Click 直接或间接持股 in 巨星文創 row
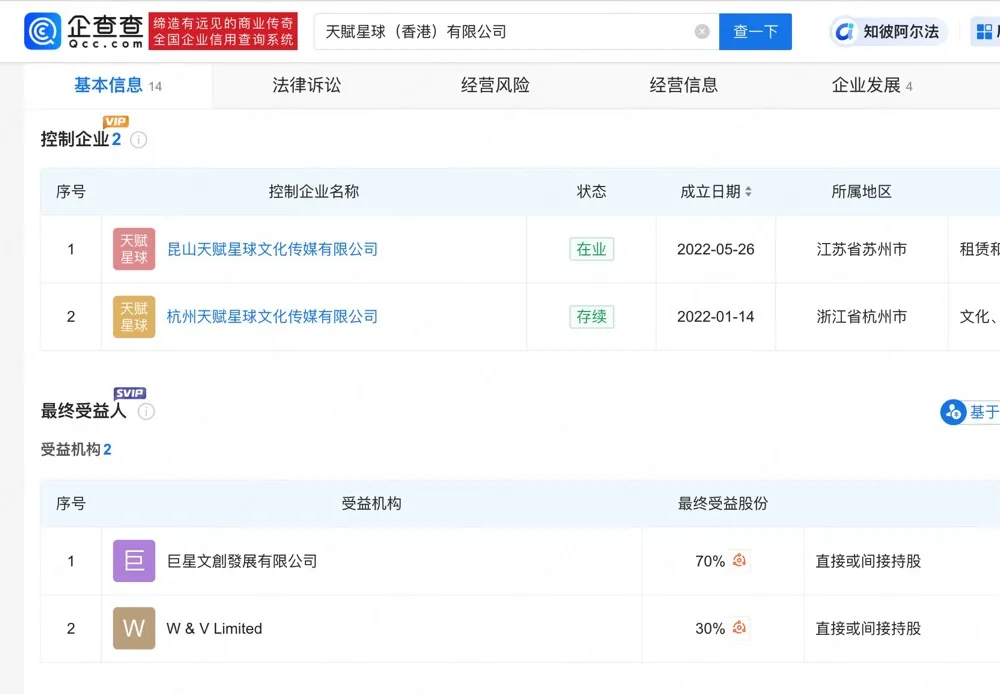The image size is (1000, 694). click(868, 561)
